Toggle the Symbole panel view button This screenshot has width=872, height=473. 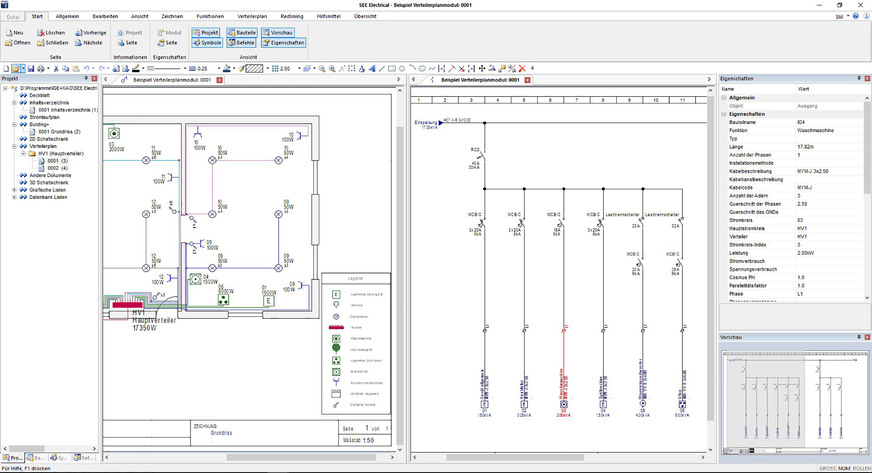click(207, 43)
